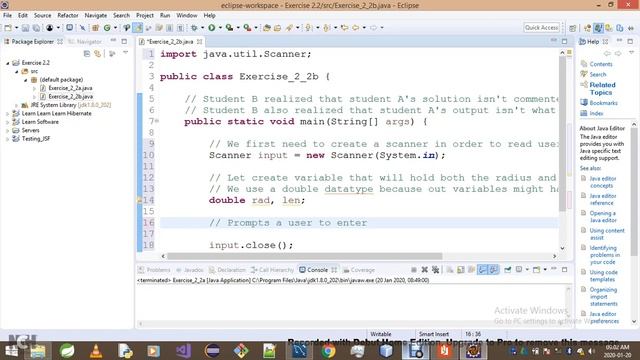Toggle Show Console When Standard Out Changes
This screenshot has width=640, height=360.
482,269
